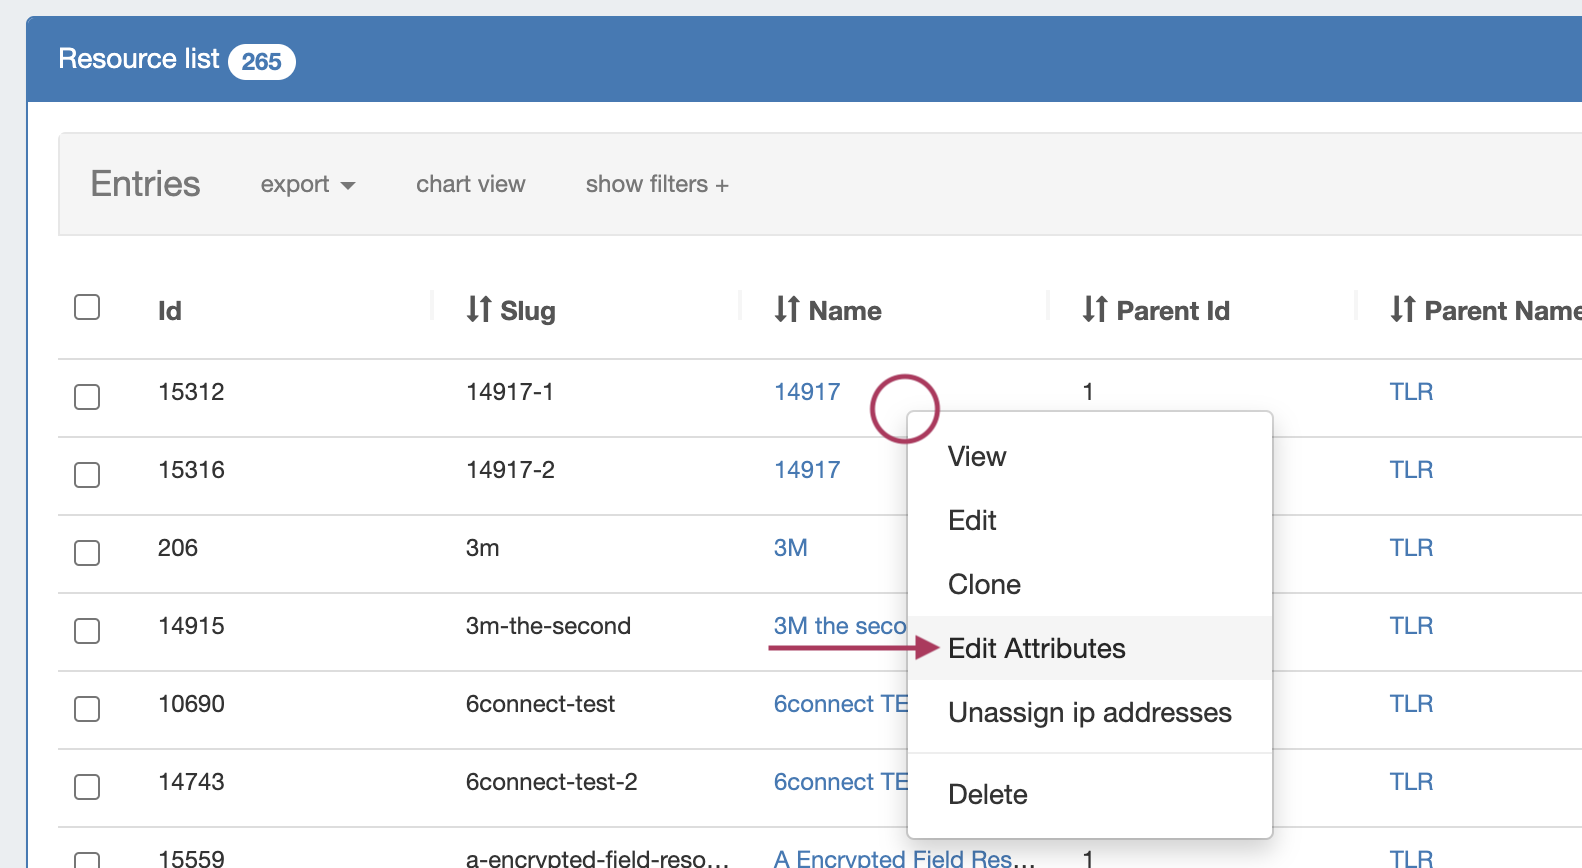Switch to chart view
This screenshot has height=868, width=1582.
point(470,185)
